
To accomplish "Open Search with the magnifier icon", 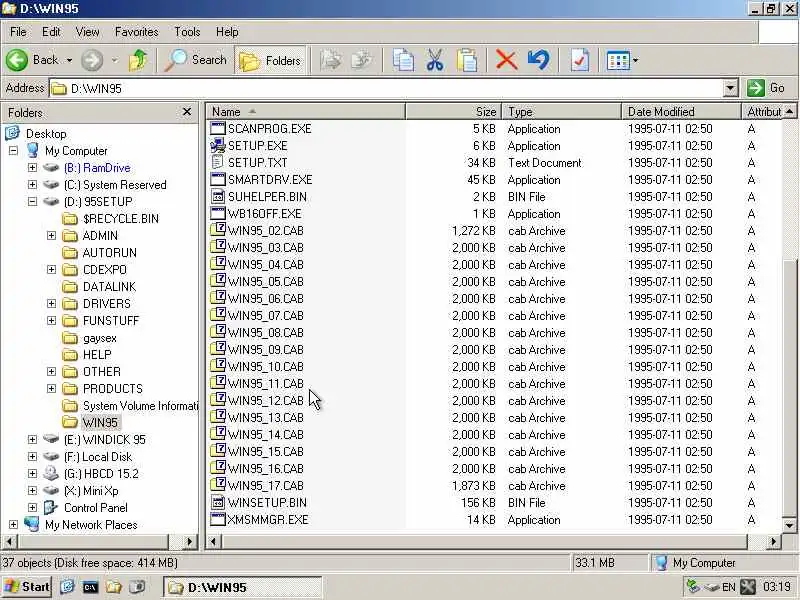I will (x=195, y=60).
